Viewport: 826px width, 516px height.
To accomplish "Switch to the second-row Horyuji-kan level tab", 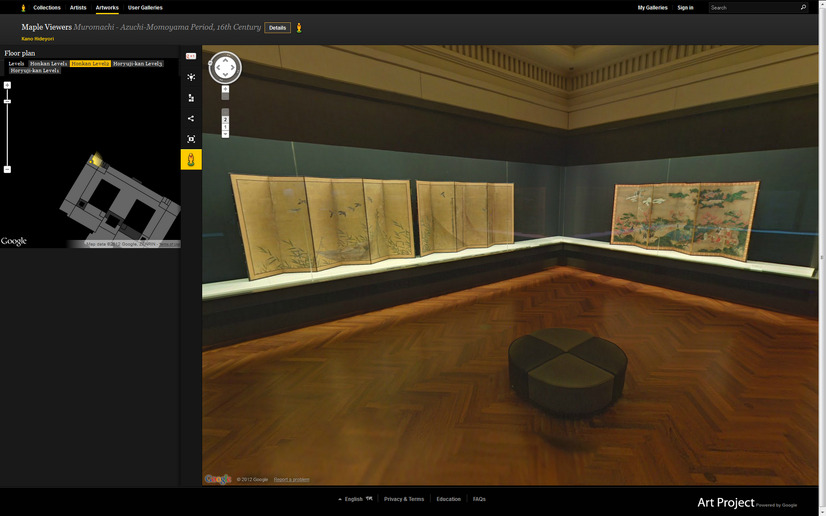I will coord(35,71).
